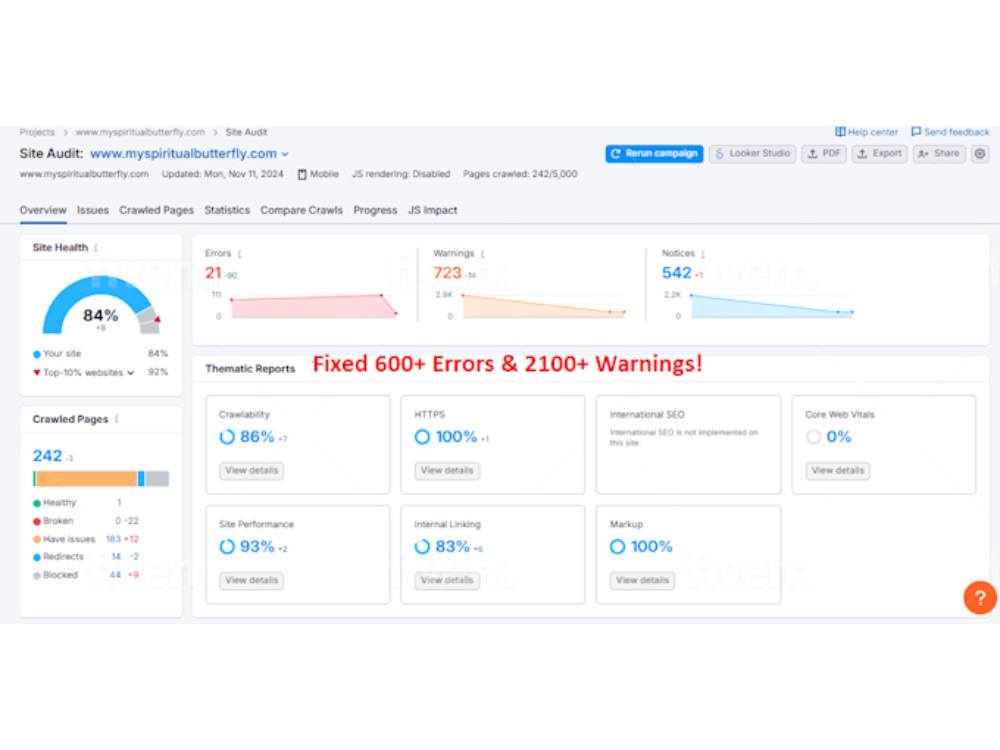1000x750 pixels.
Task: Click the Errors trend chart
Action: (313, 306)
